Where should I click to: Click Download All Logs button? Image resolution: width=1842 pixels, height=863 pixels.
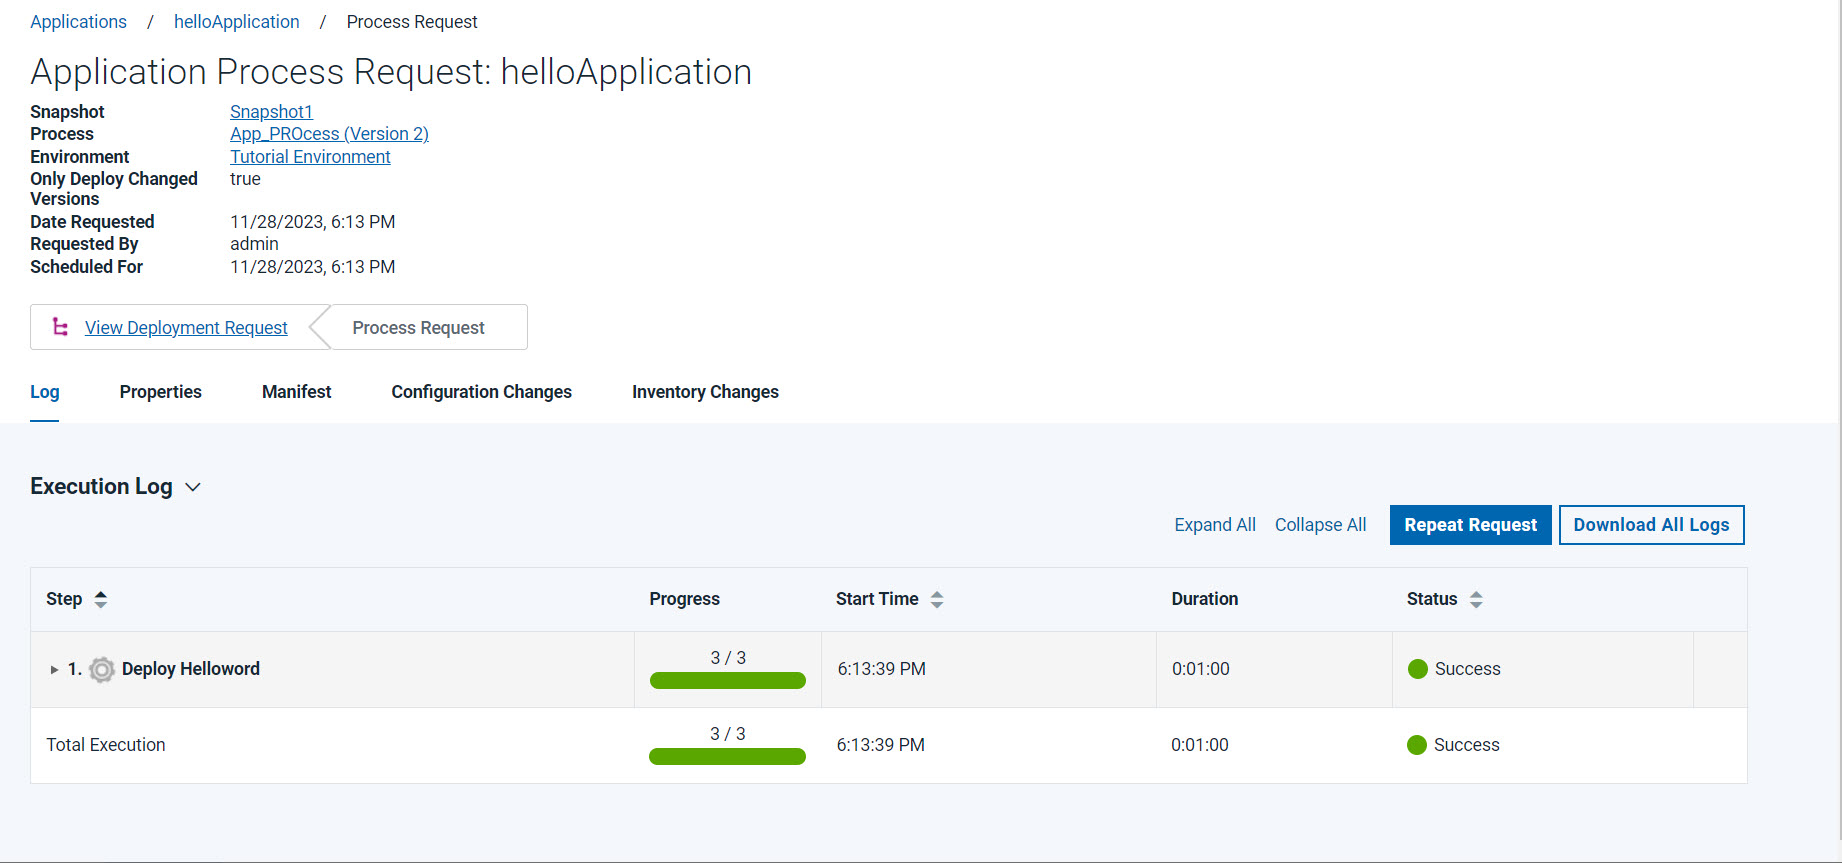(x=1651, y=525)
